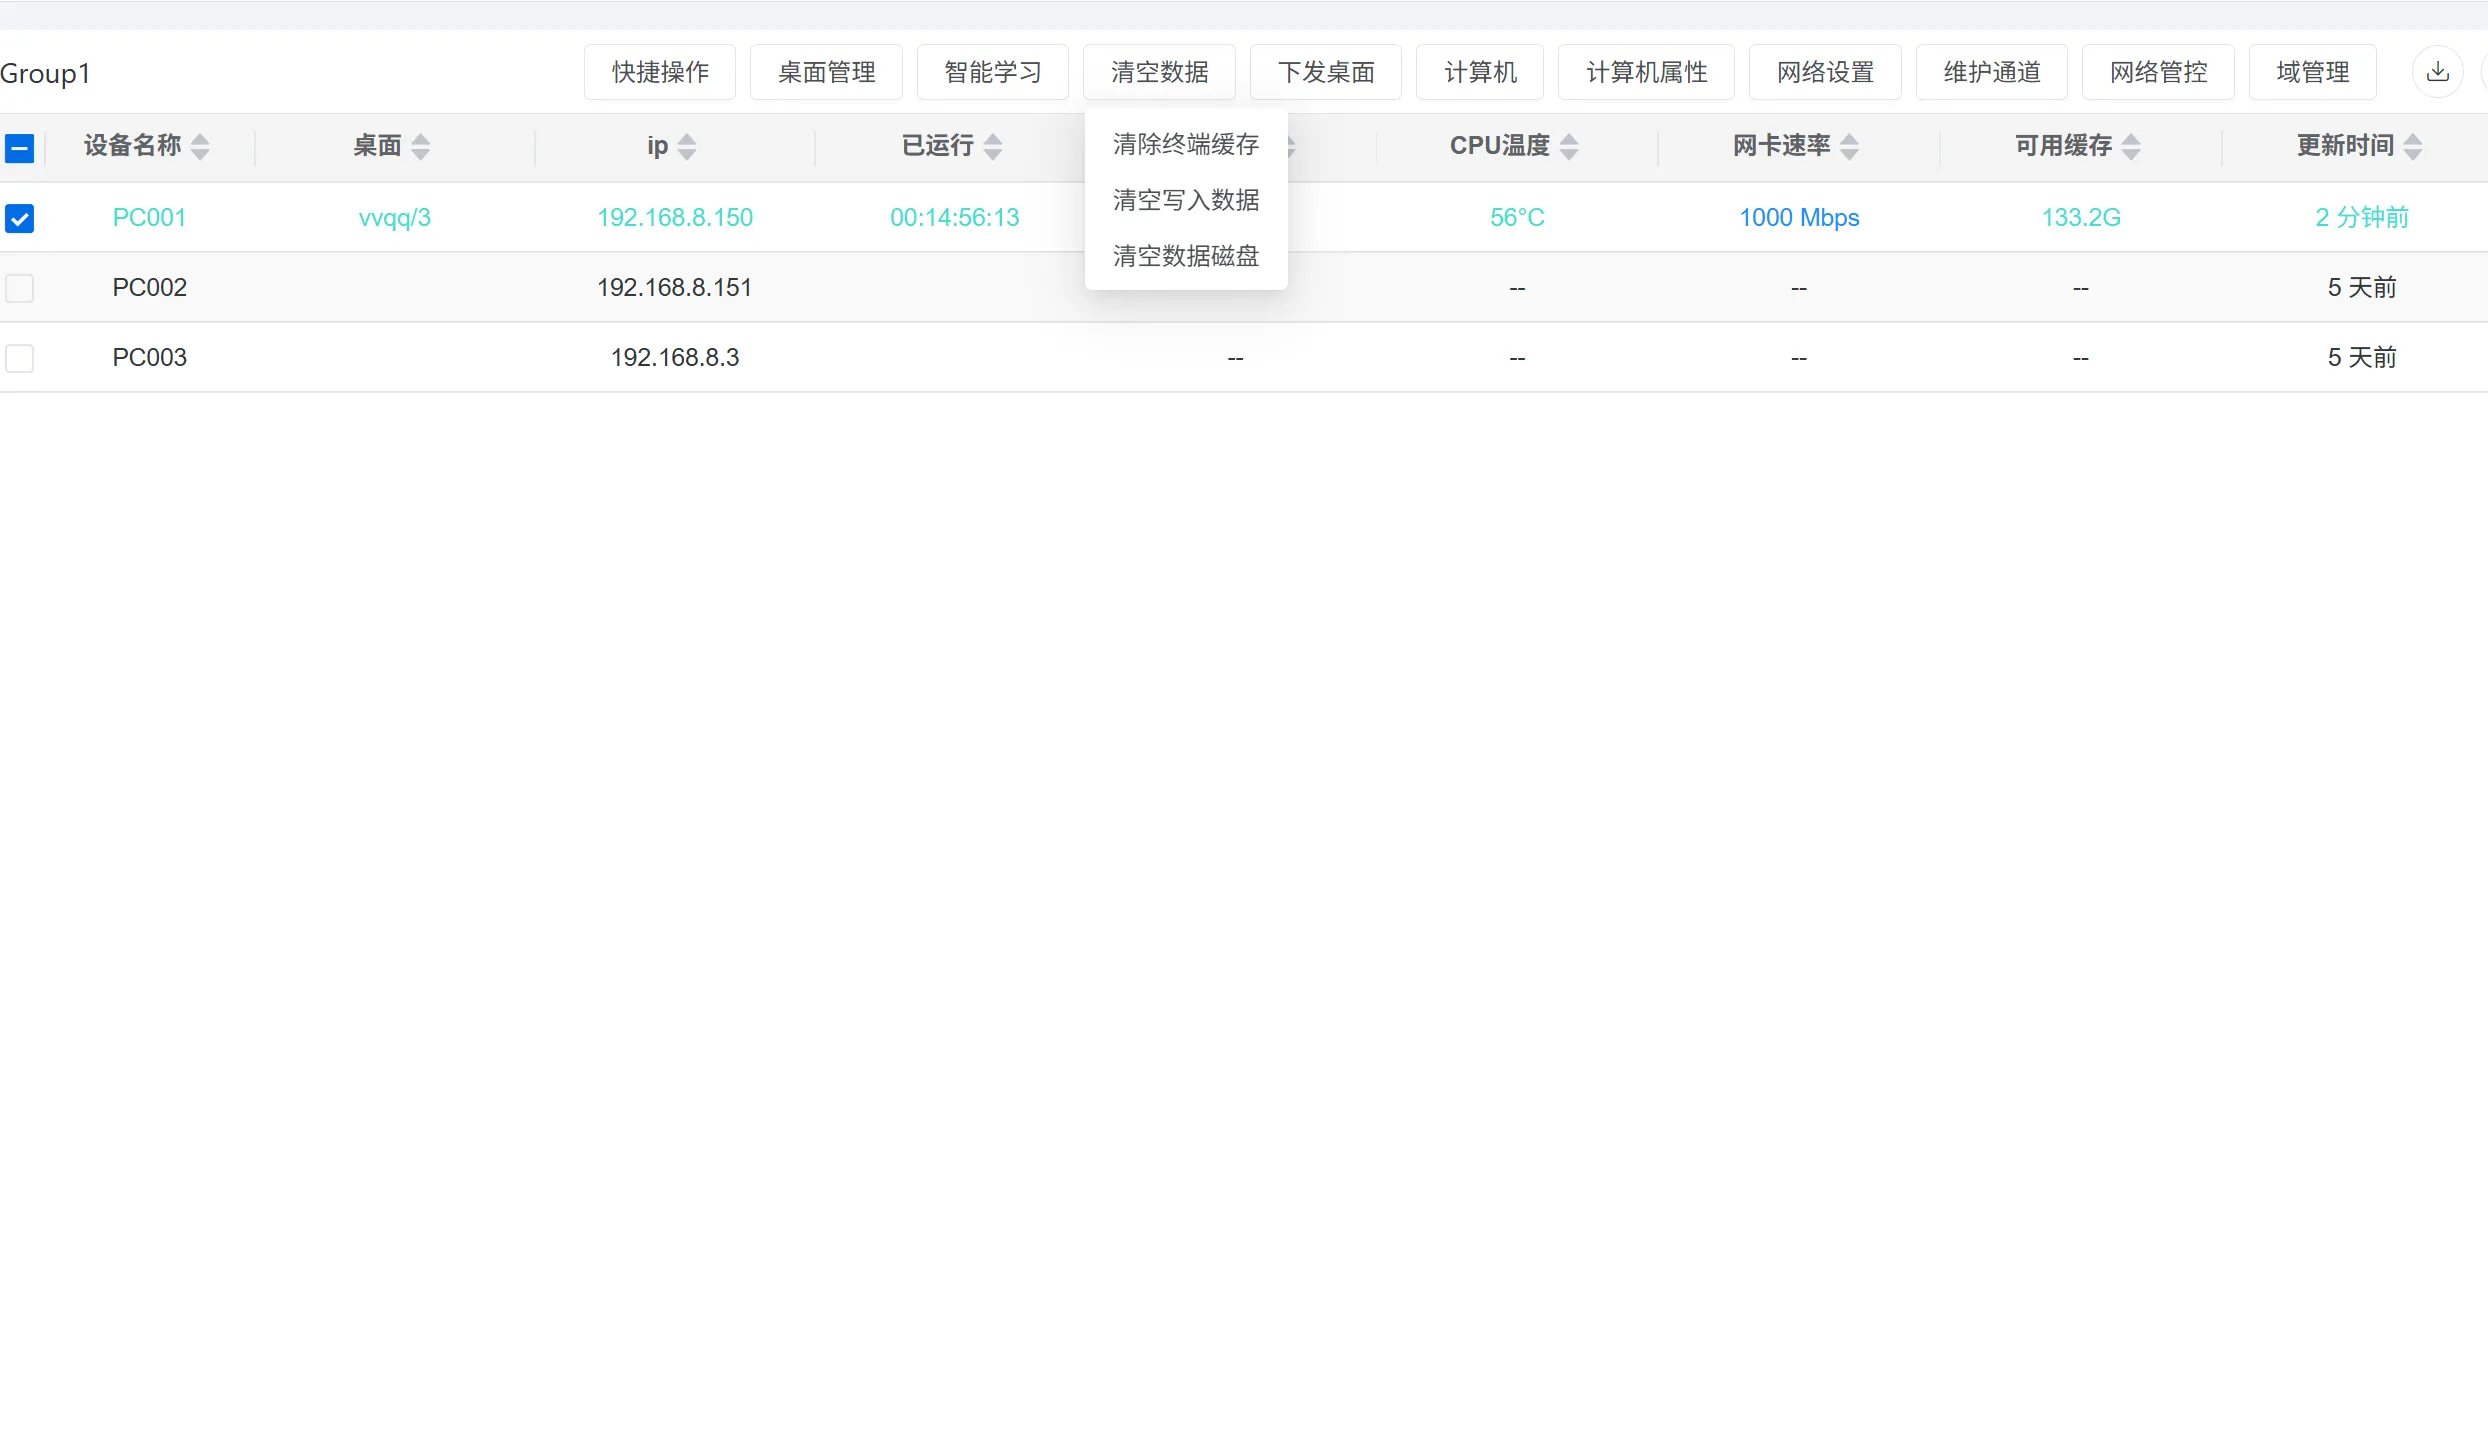Image resolution: width=2488 pixels, height=1455 pixels.
Task: Sort devices by CPU温度 column
Action: click(x=1569, y=147)
